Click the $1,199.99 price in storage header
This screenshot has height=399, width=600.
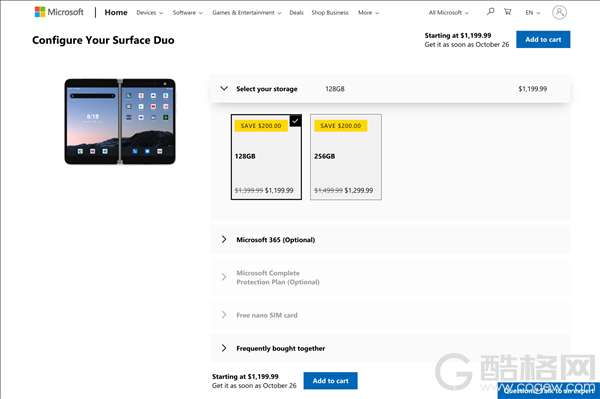click(x=532, y=89)
